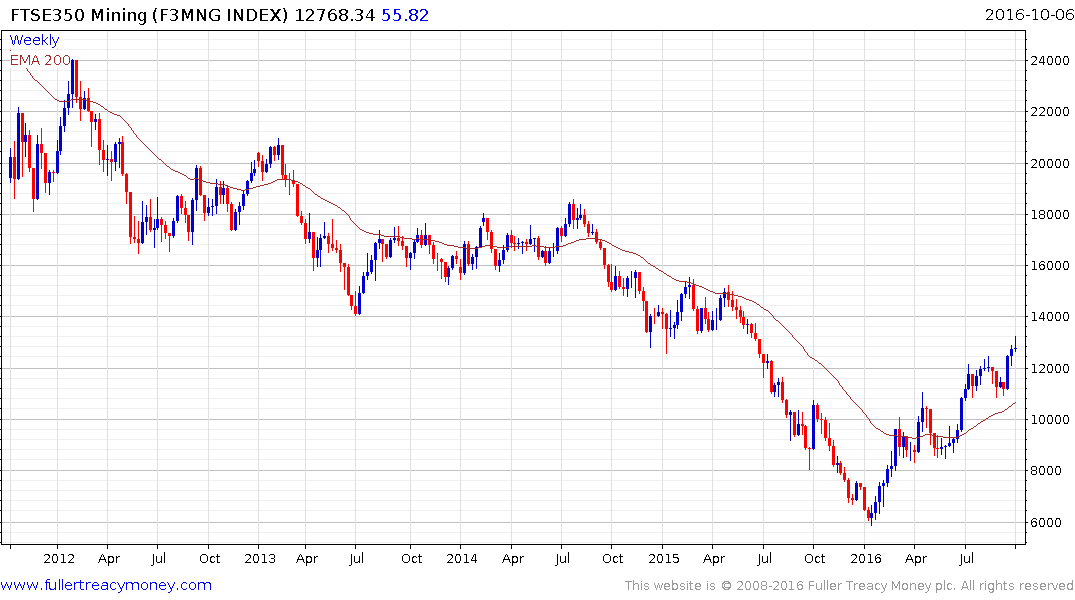Click the 10000 price axis label
Image resolution: width=1075 pixels, height=600 pixels.
pos(1050,420)
